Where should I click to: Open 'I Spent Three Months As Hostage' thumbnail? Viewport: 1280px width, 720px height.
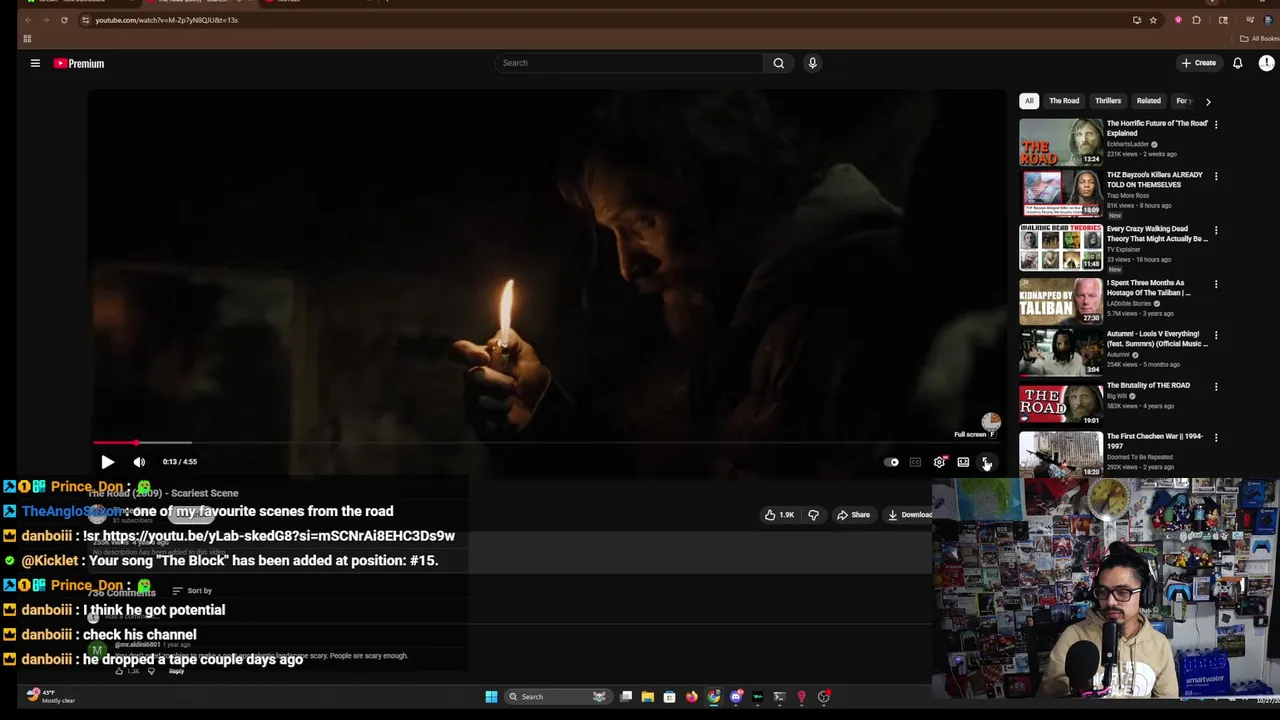(x=1061, y=300)
